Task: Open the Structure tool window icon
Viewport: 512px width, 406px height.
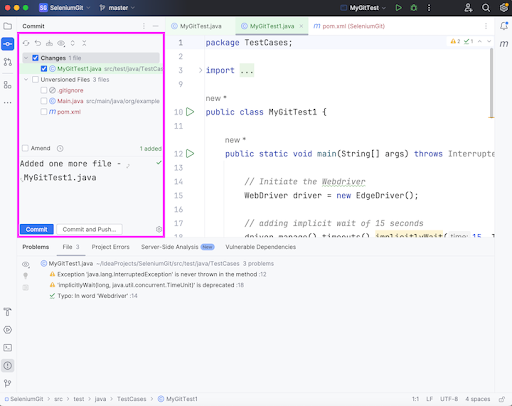Action: pyautogui.click(x=7, y=85)
